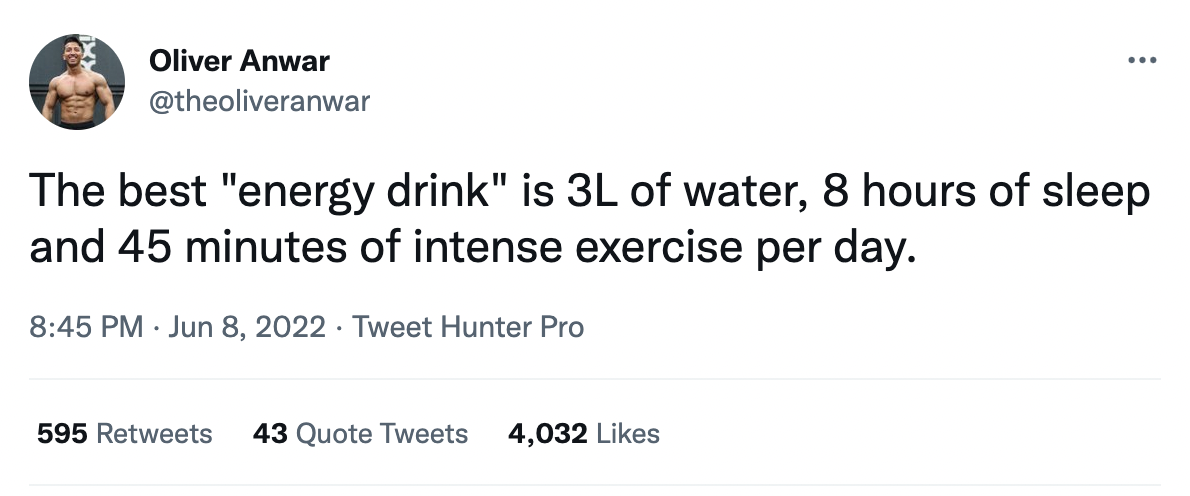Click the word Retweets label
This screenshot has width=1190, height=496.
[x=155, y=433]
